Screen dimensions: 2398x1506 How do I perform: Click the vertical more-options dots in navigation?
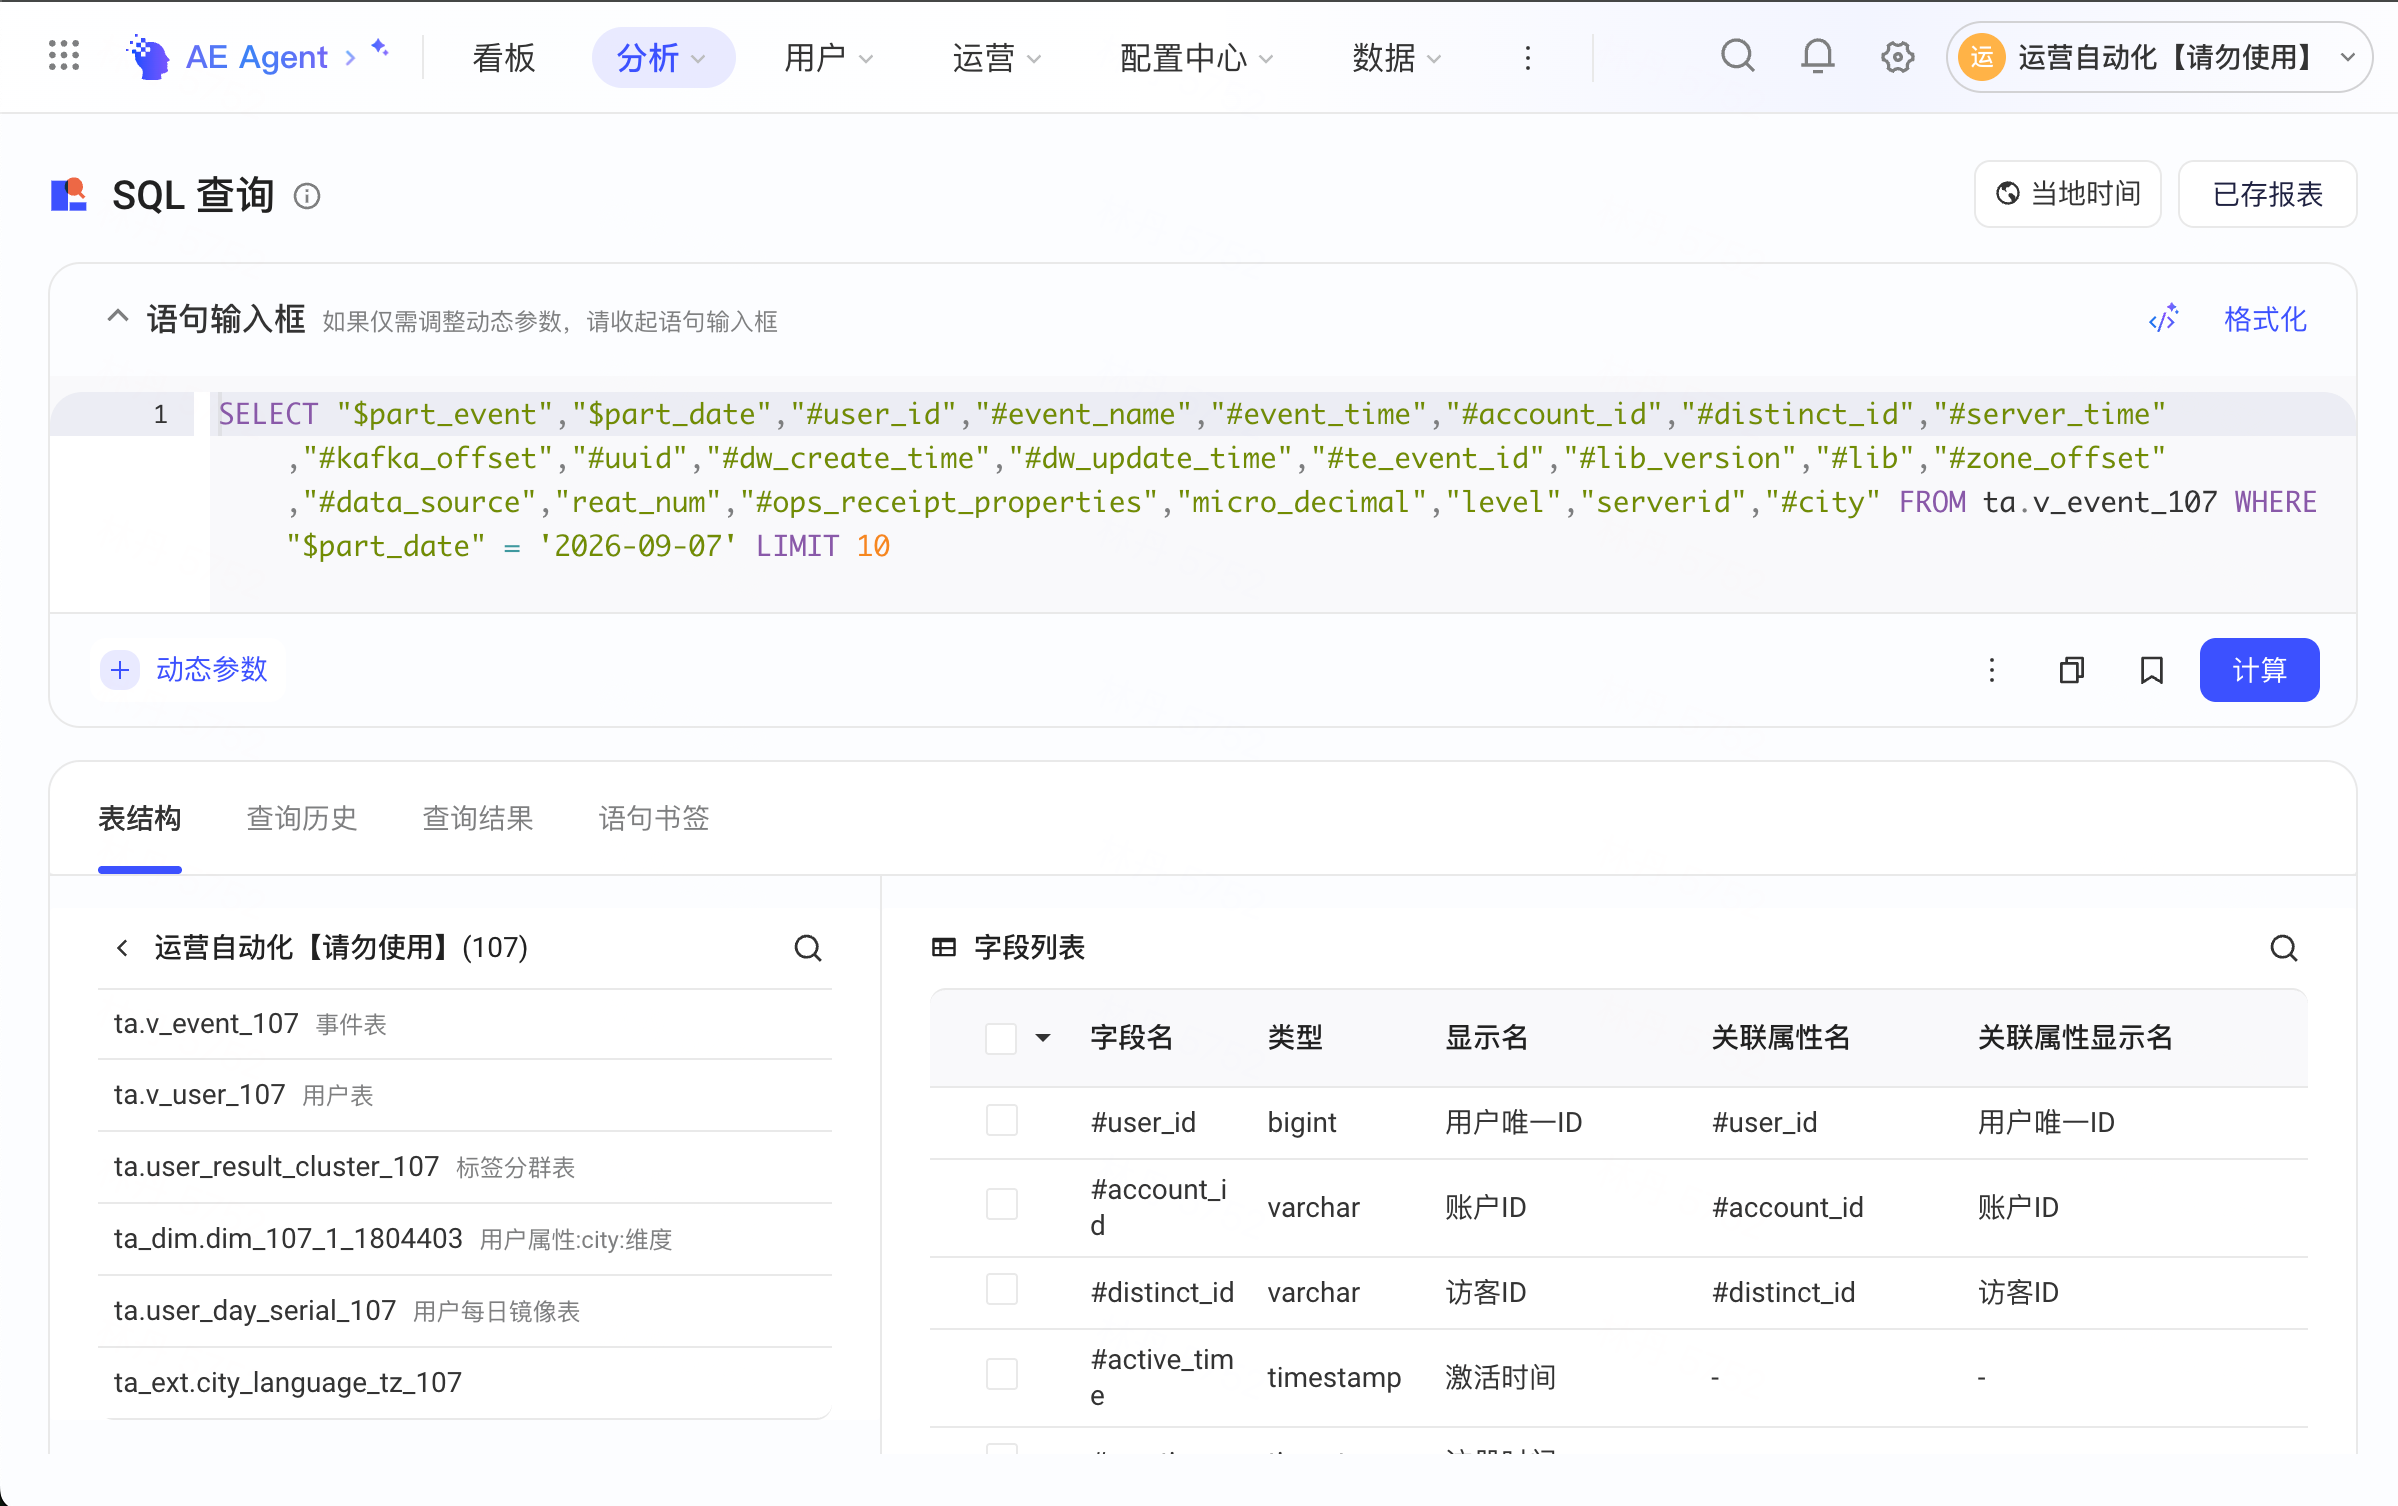point(1527,58)
